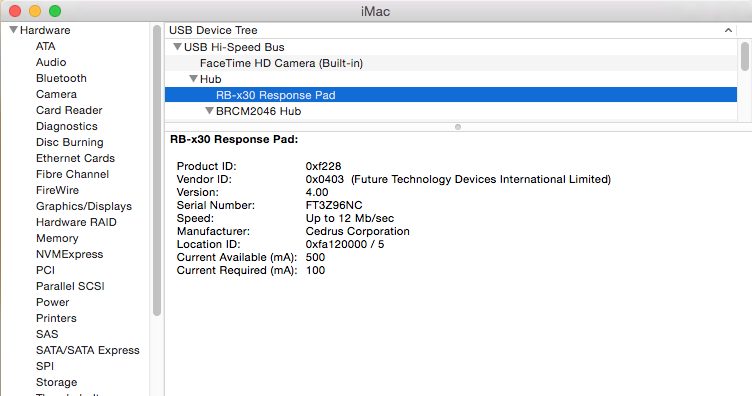The width and height of the screenshot is (752, 396).
Task: Click the Current Available value 500
Action: pyautogui.click(x=315, y=257)
